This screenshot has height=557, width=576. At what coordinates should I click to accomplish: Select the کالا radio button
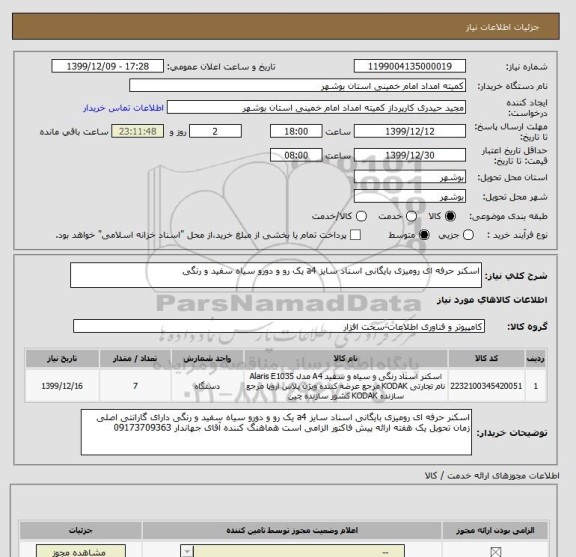450,216
